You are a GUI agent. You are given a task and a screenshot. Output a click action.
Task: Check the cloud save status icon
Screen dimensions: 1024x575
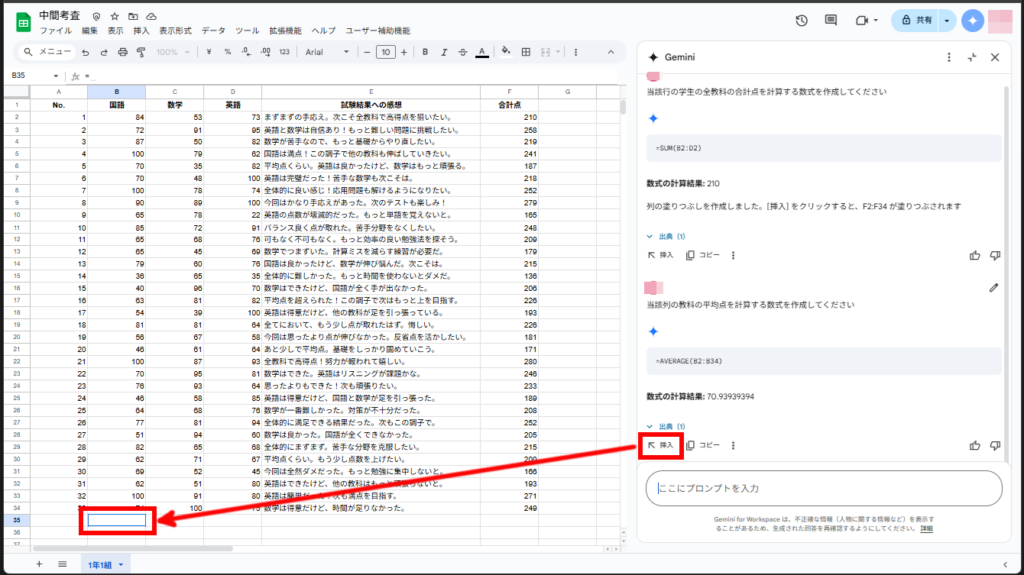click(152, 16)
